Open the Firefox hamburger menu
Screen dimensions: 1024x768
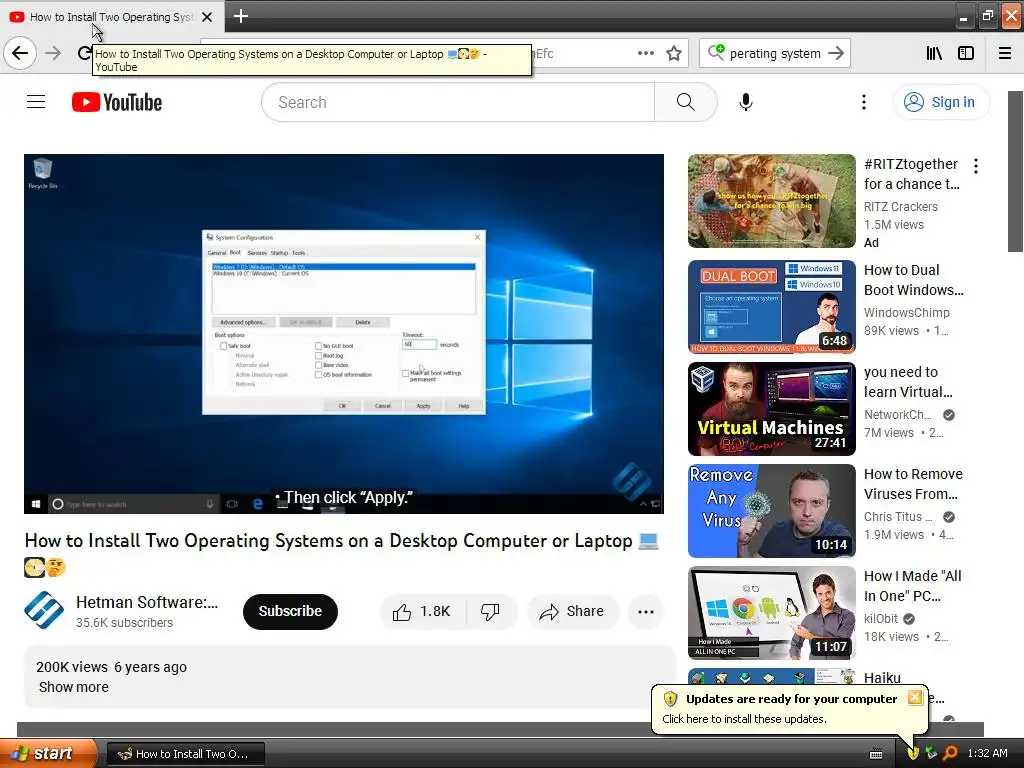tap(1005, 53)
